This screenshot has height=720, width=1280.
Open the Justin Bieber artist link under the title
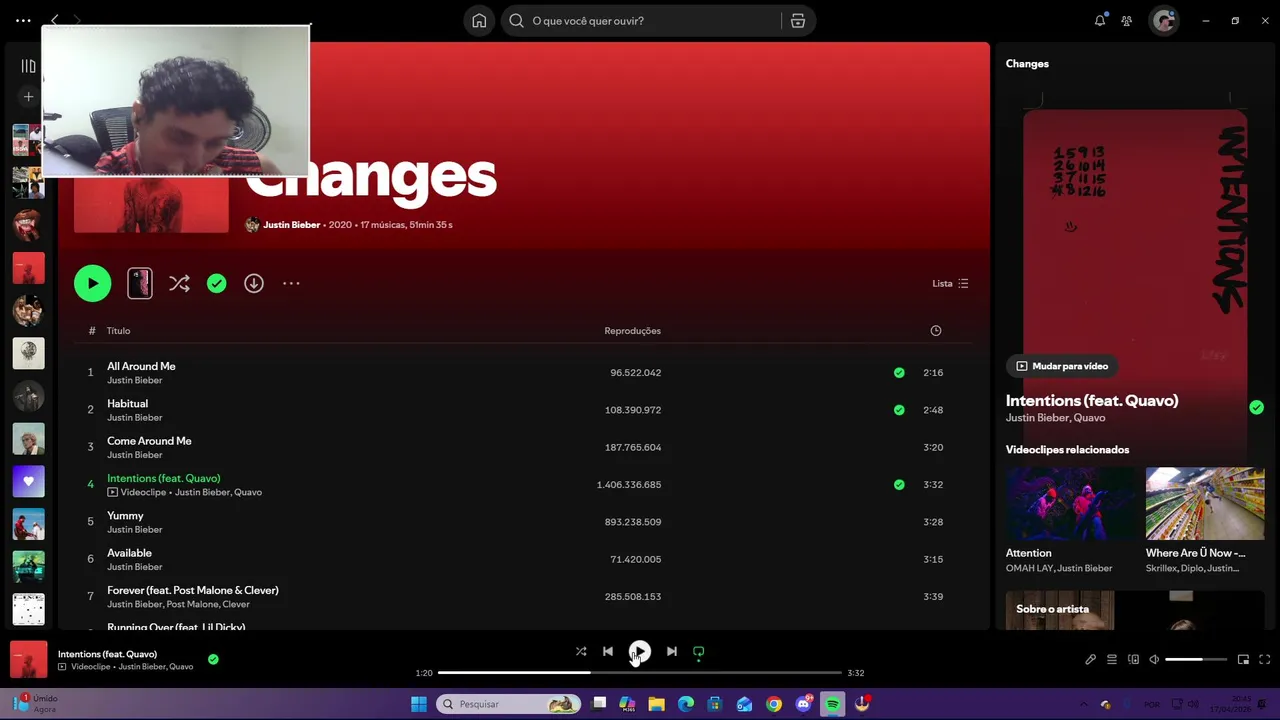tap(291, 225)
